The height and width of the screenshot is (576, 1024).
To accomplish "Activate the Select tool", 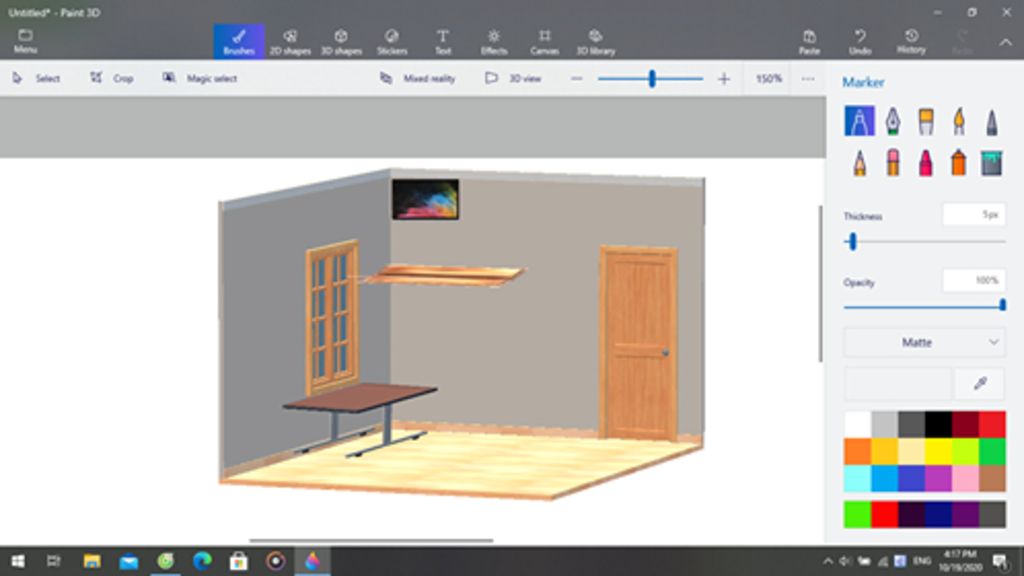I will (36, 78).
